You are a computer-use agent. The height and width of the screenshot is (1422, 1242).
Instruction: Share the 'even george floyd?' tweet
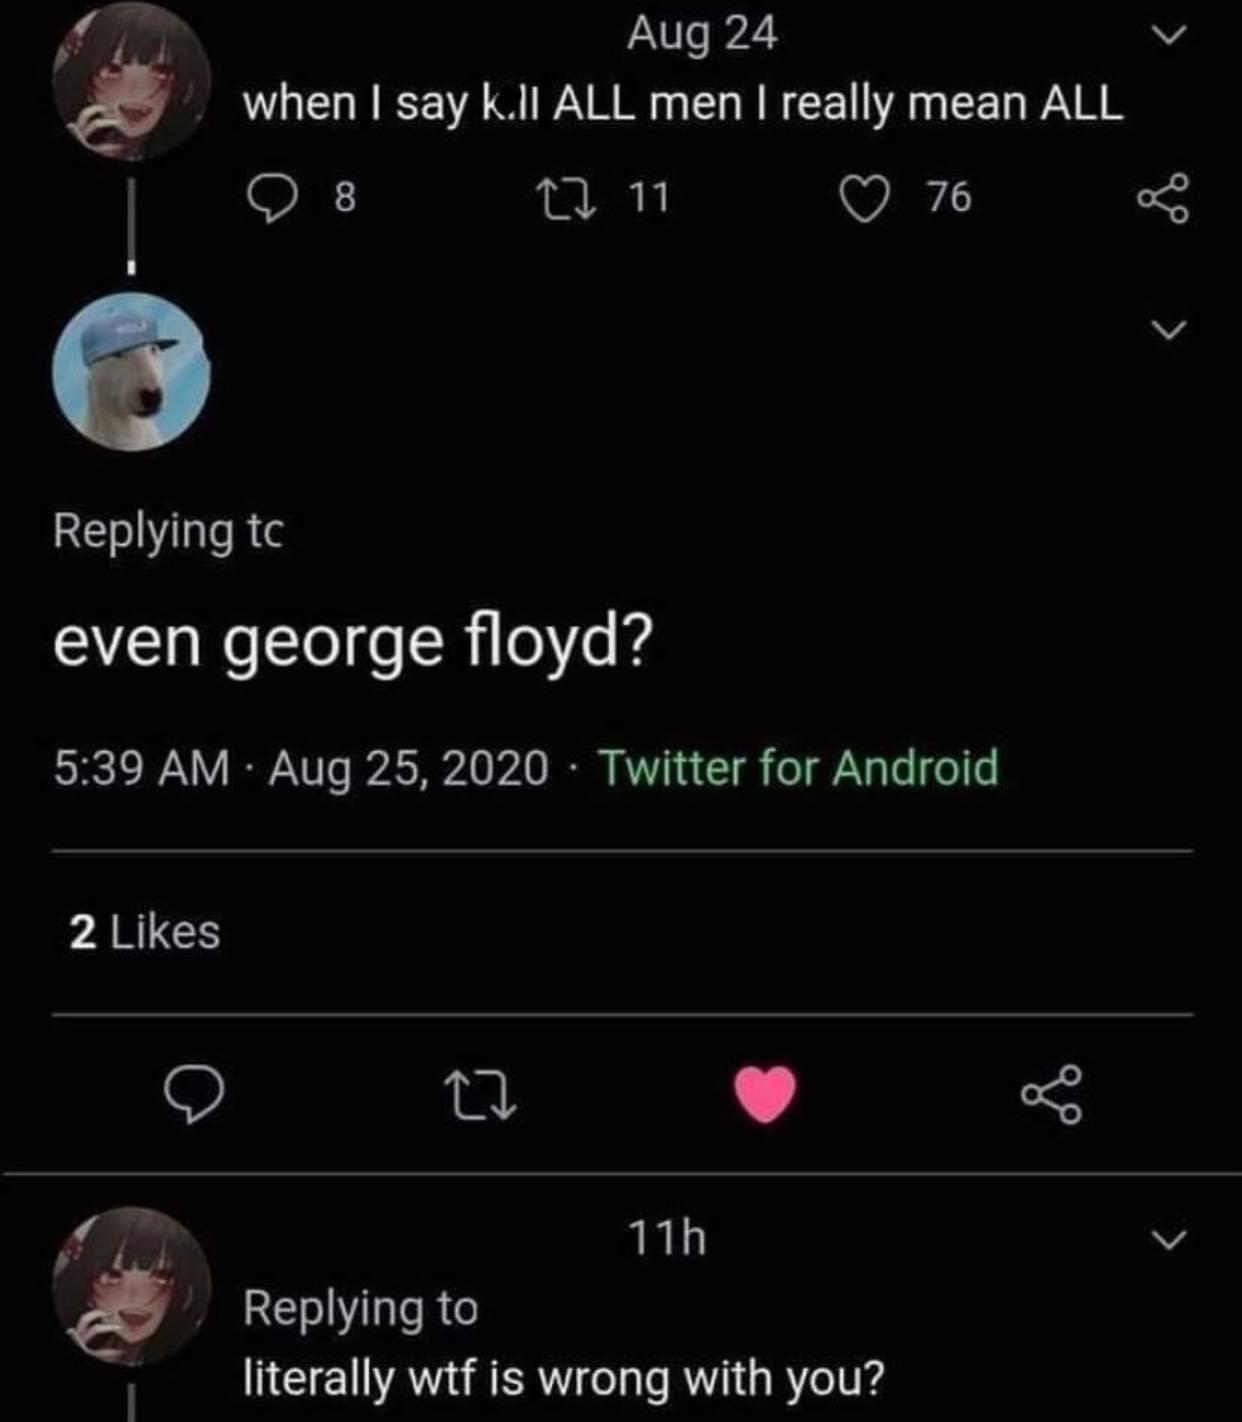click(1051, 1096)
